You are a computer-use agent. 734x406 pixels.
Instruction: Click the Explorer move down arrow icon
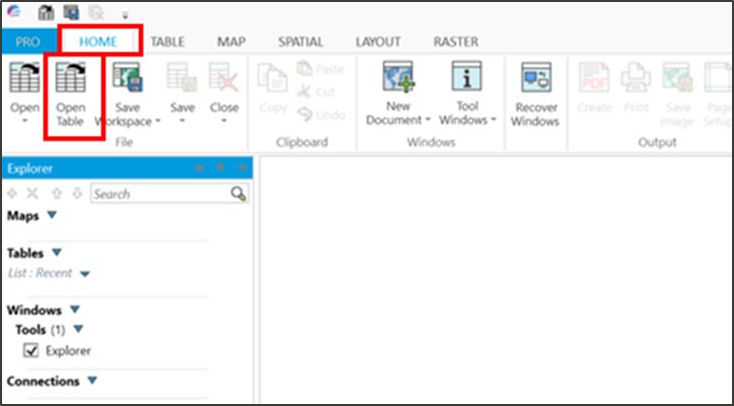[77, 193]
